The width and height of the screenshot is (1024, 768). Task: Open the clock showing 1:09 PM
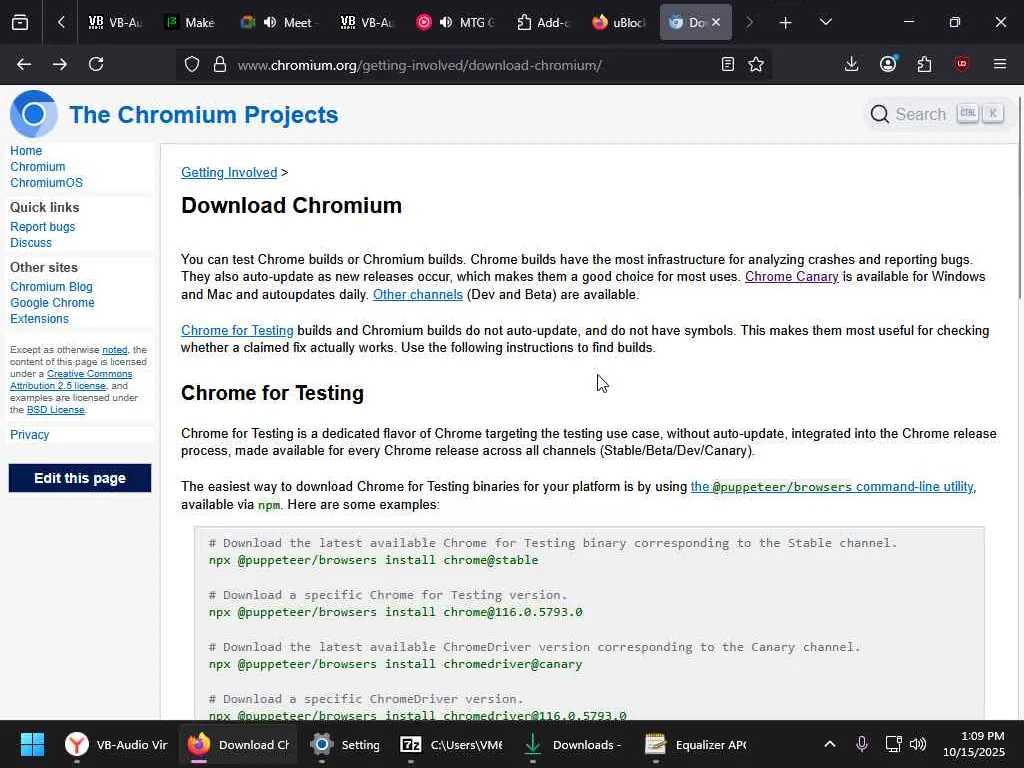974,744
